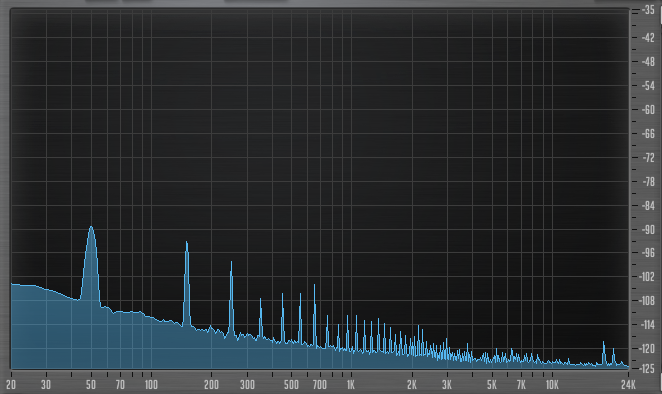Click the 700 Hz frequency axis label
The height and width of the screenshot is (394, 662).
coord(320,385)
